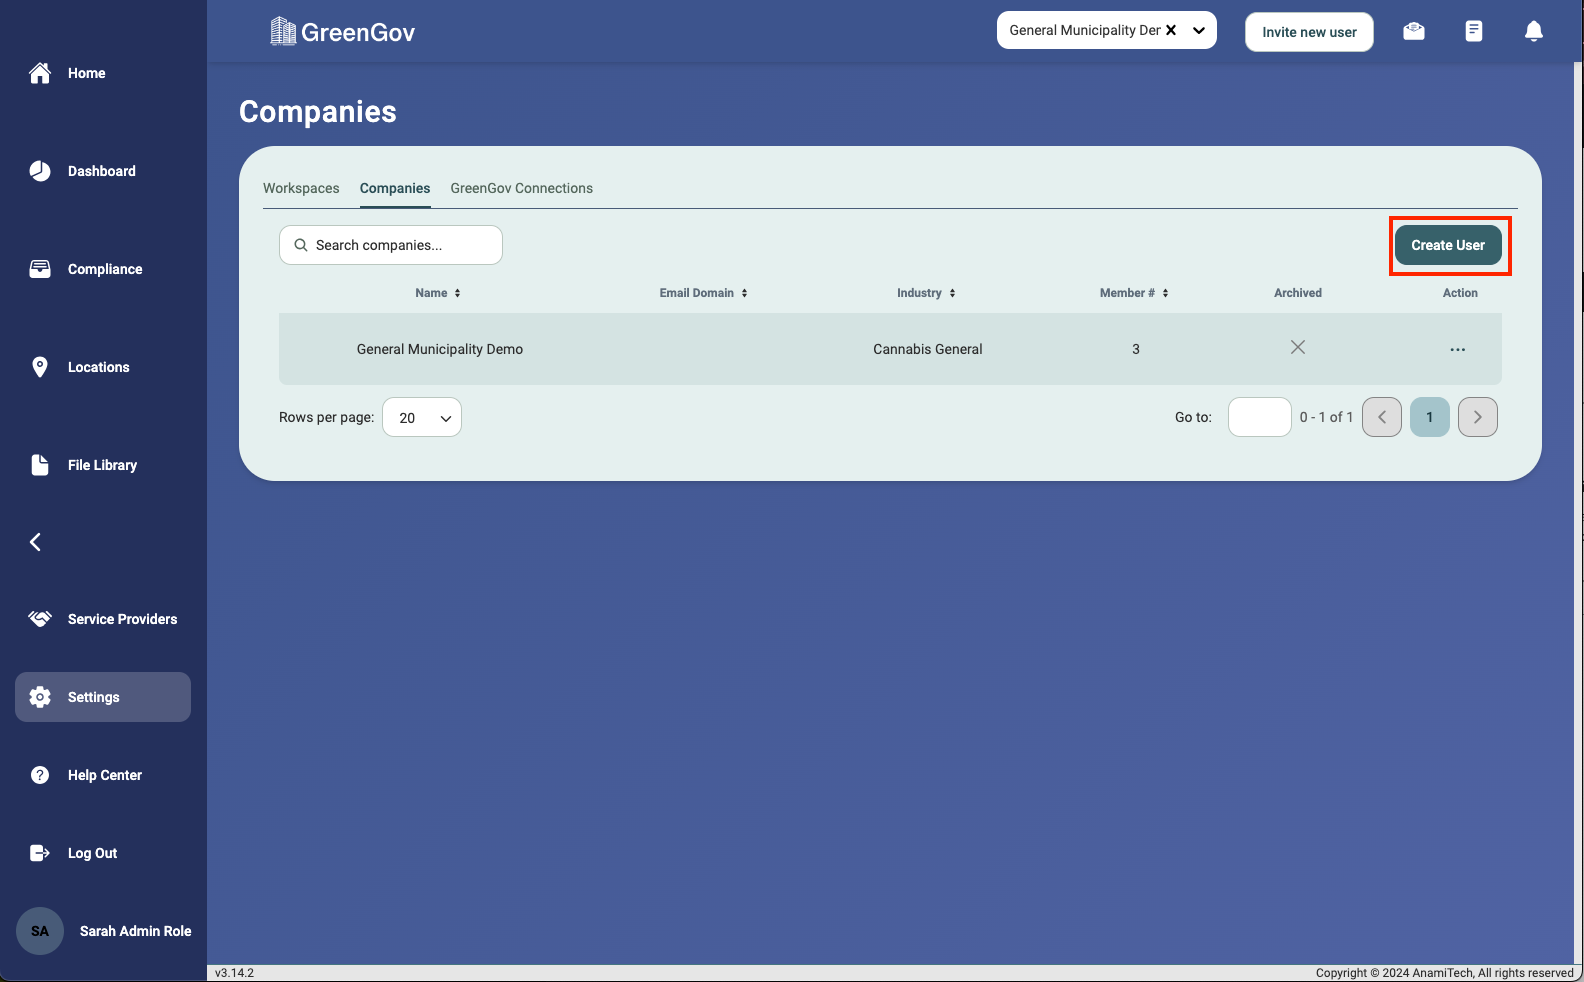1584x982 pixels.
Task: Select the Locations pin icon
Action: click(40, 367)
